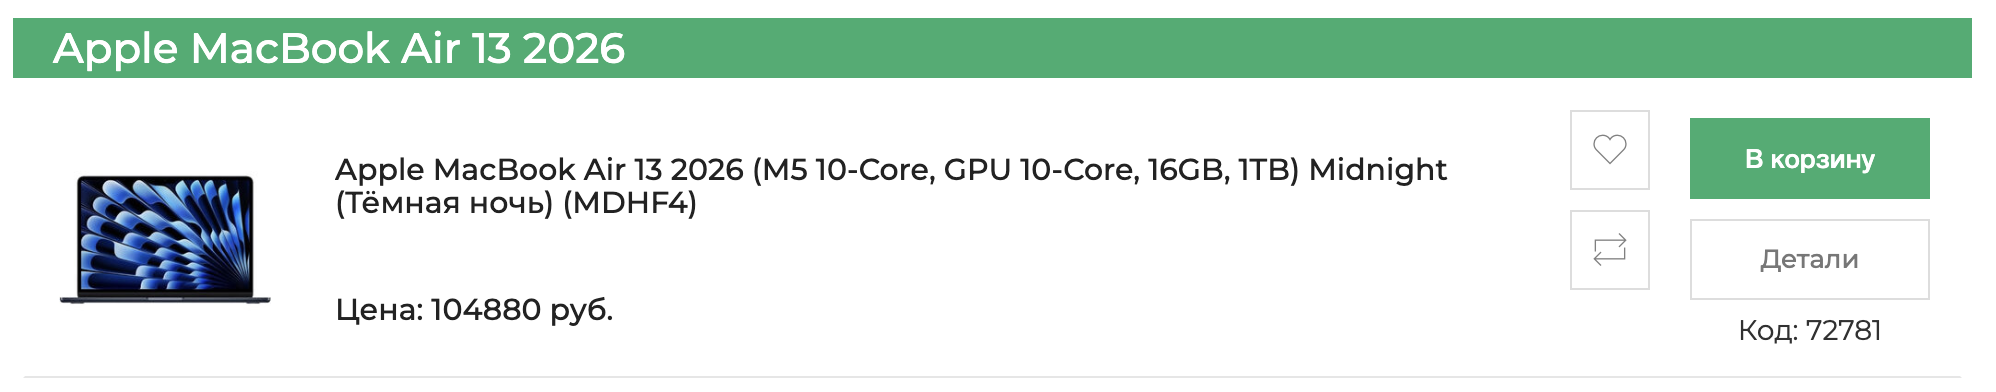Click the Midnight color name in product title
This screenshot has height=392, width=1996.
pyautogui.click(x=1378, y=170)
